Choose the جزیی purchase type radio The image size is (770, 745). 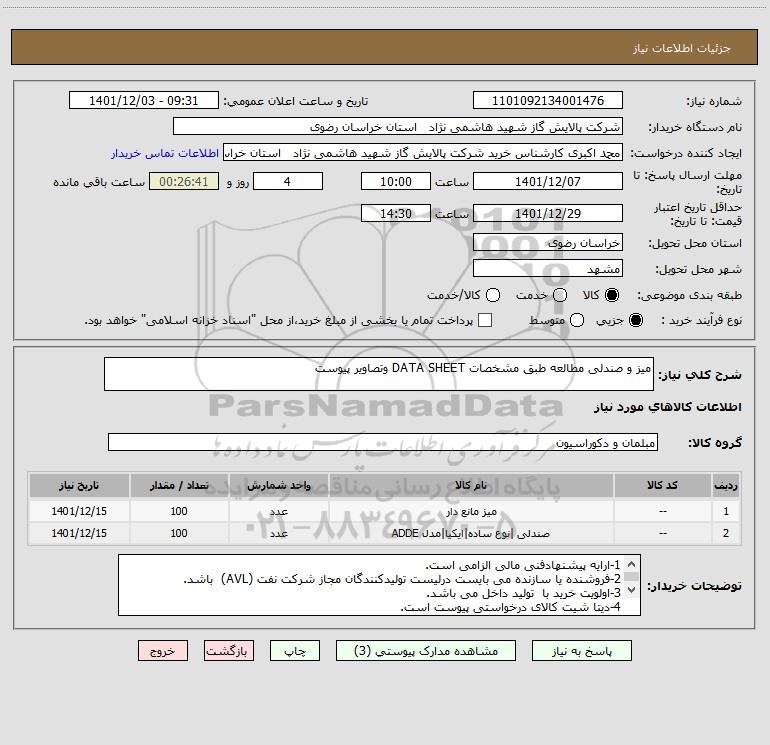click(635, 320)
